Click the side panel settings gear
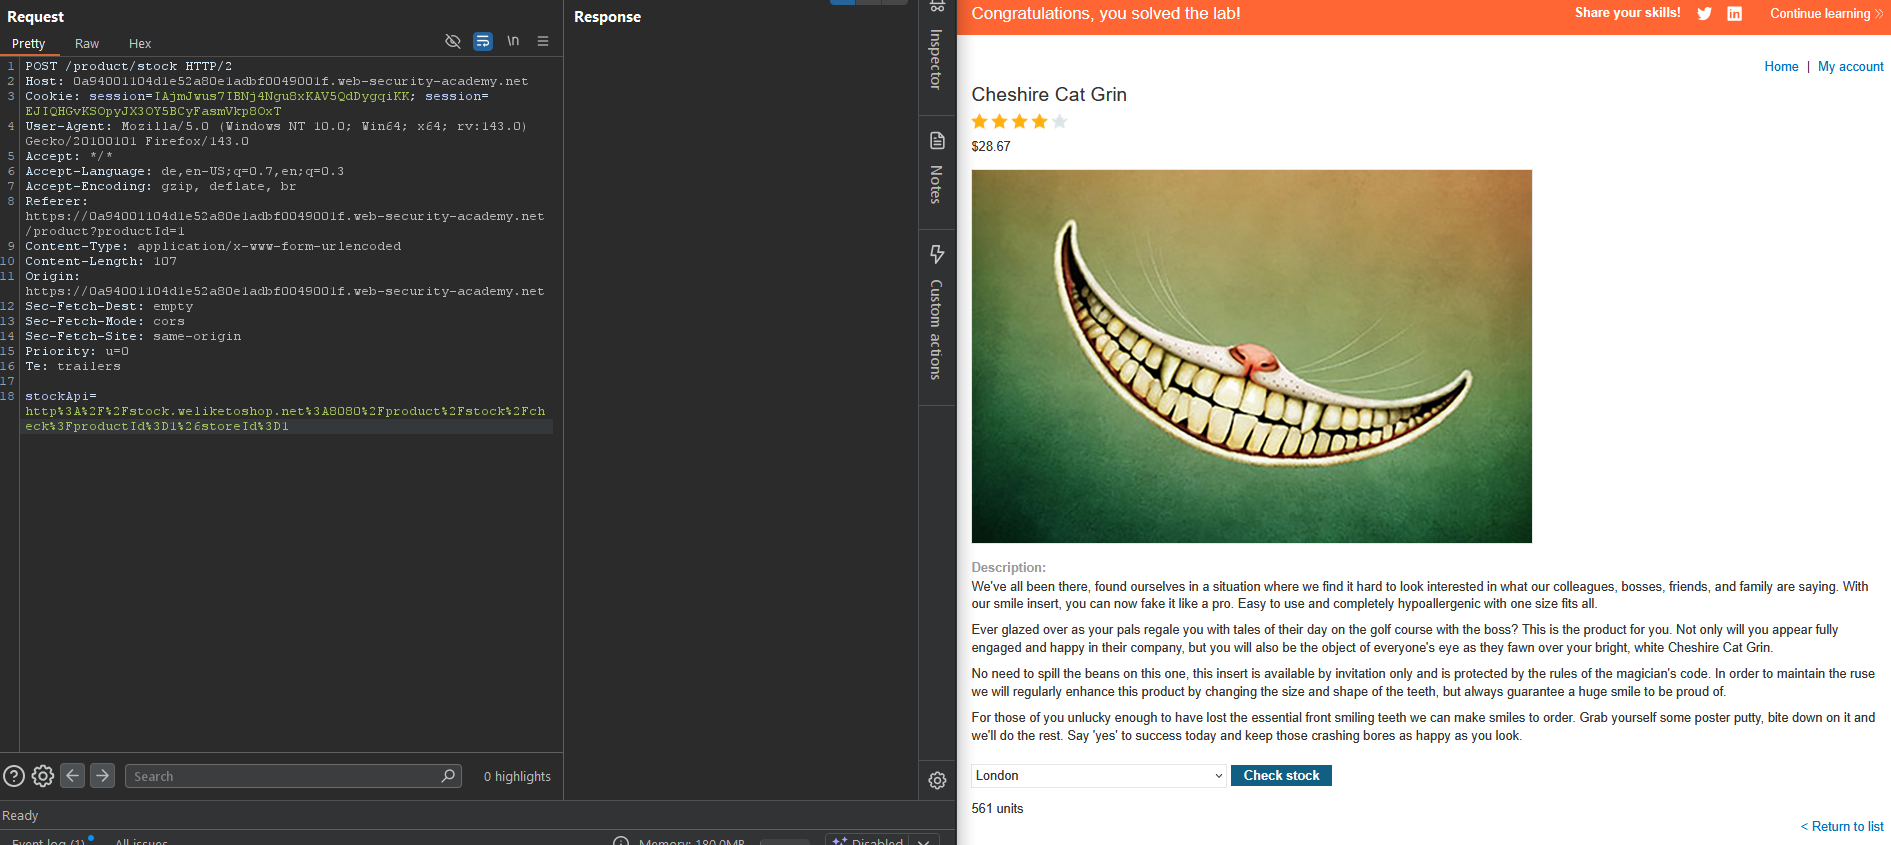Viewport: 1891px width, 845px height. point(937,780)
